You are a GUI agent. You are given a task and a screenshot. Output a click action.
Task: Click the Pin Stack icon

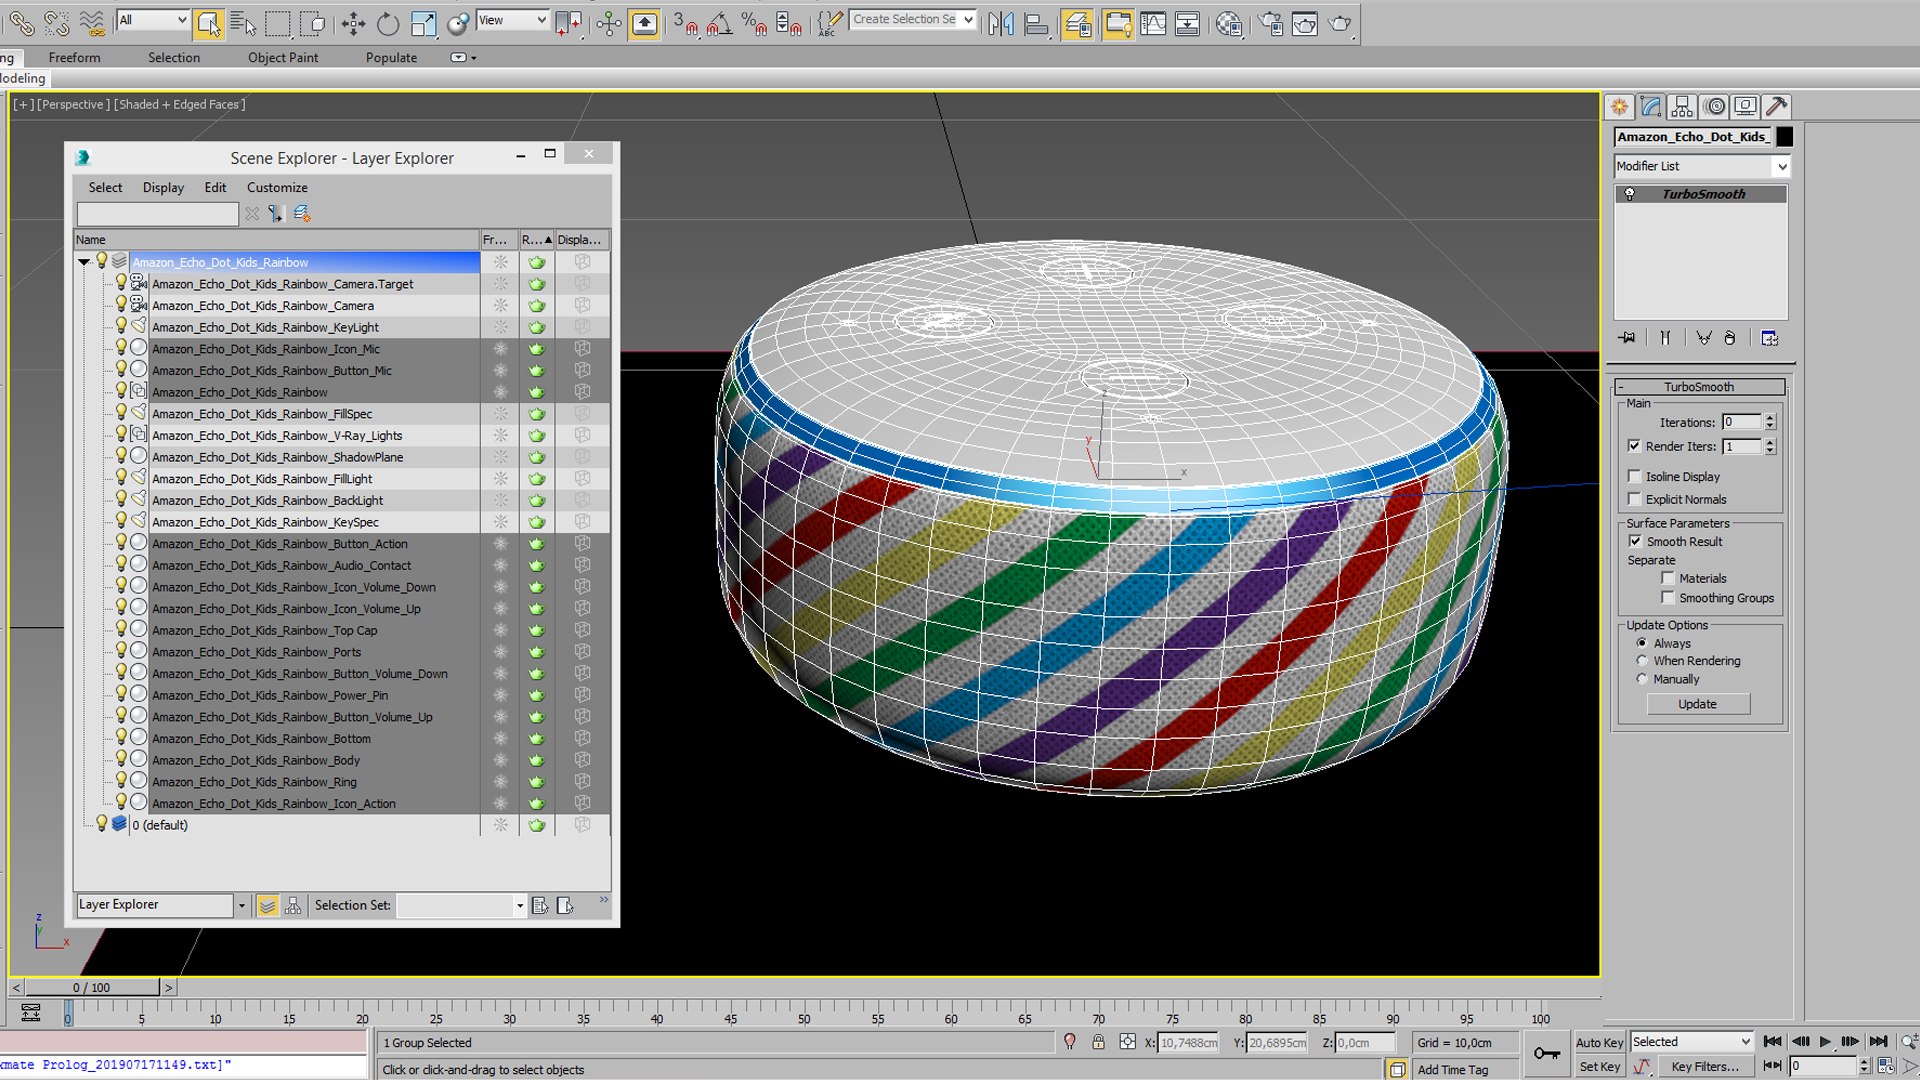[x=1627, y=338]
